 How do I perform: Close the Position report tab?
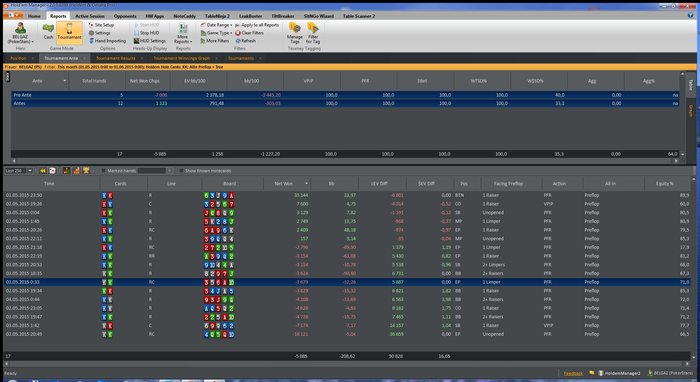(33, 58)
